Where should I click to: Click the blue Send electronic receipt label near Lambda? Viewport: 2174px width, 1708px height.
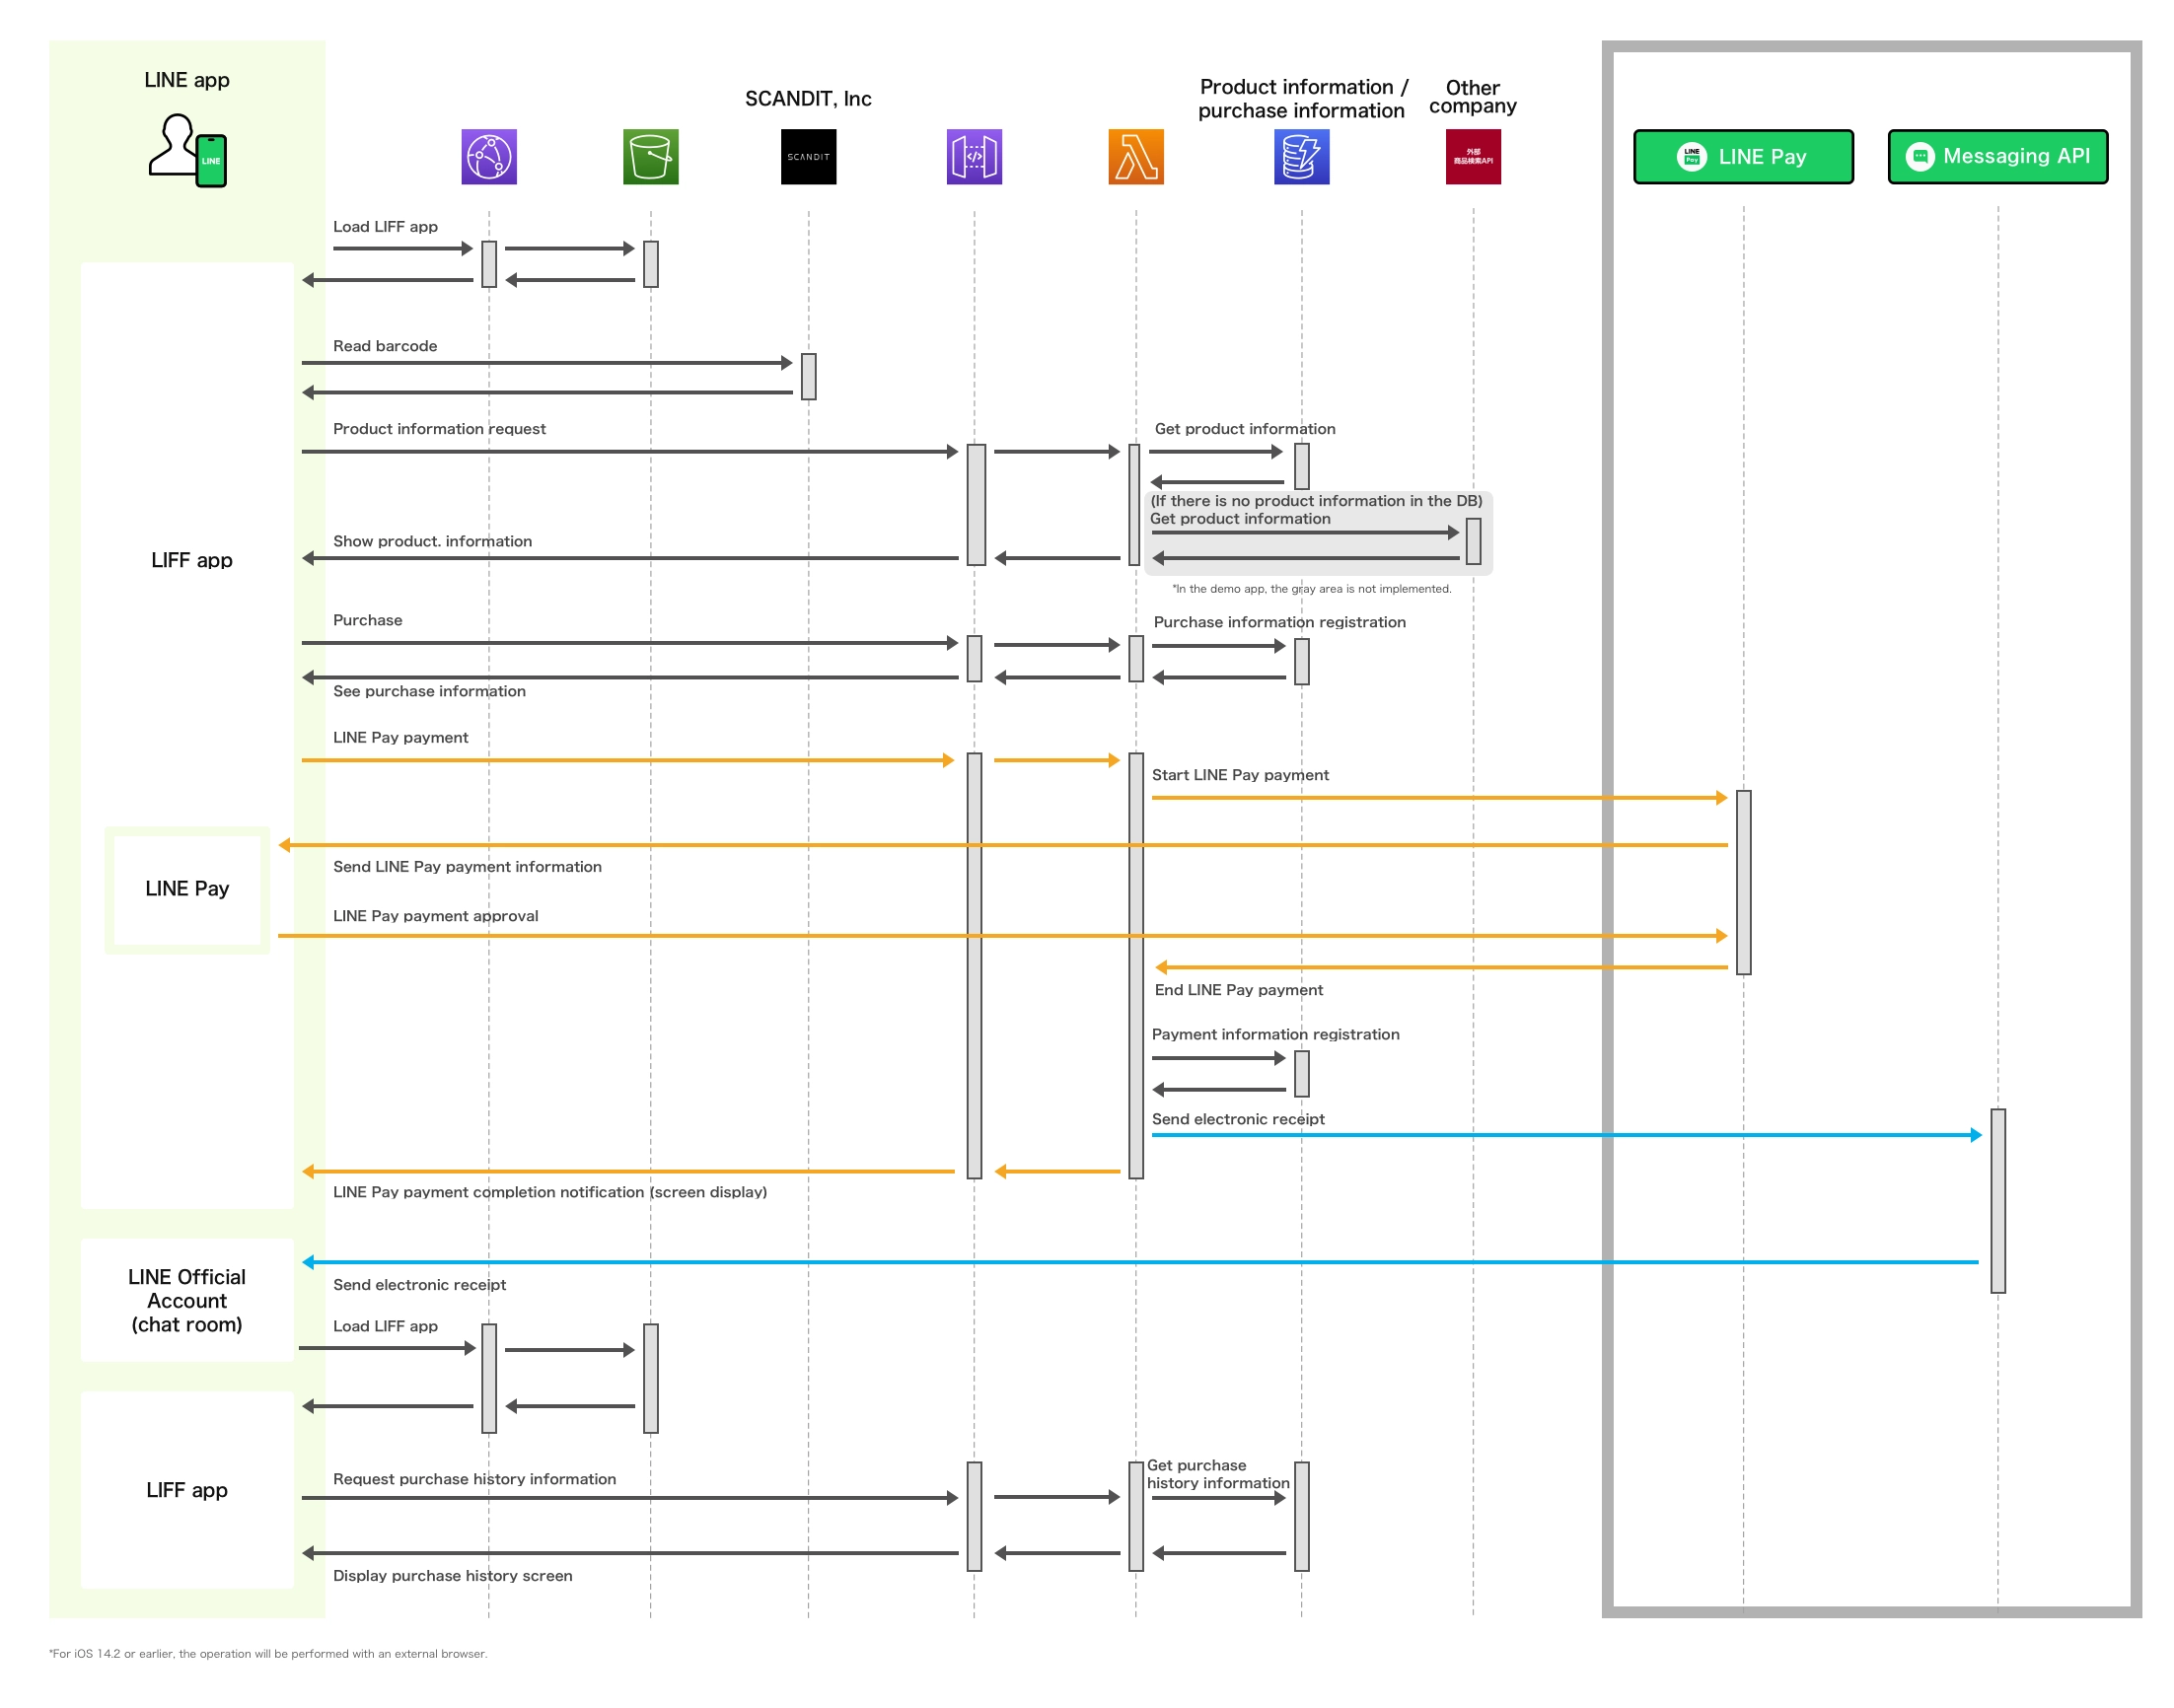click(x=1238, y=1119)
